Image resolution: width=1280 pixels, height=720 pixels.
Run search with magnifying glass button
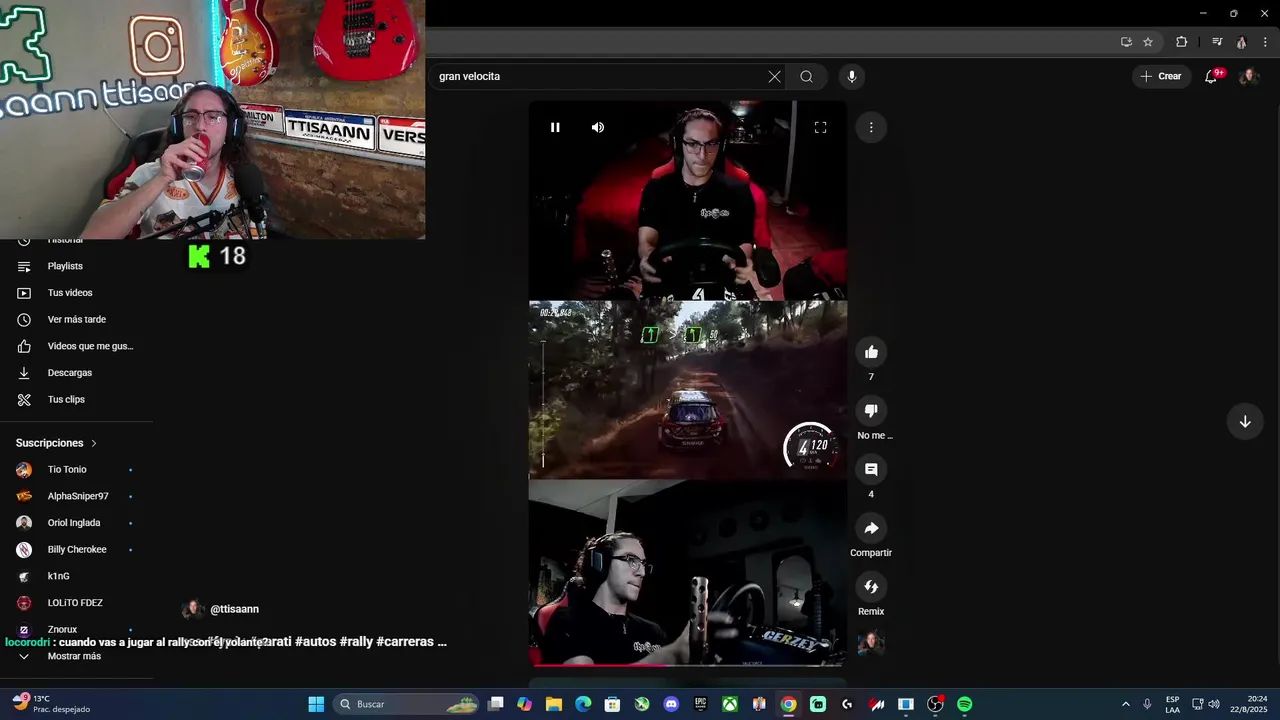[806, 76]
